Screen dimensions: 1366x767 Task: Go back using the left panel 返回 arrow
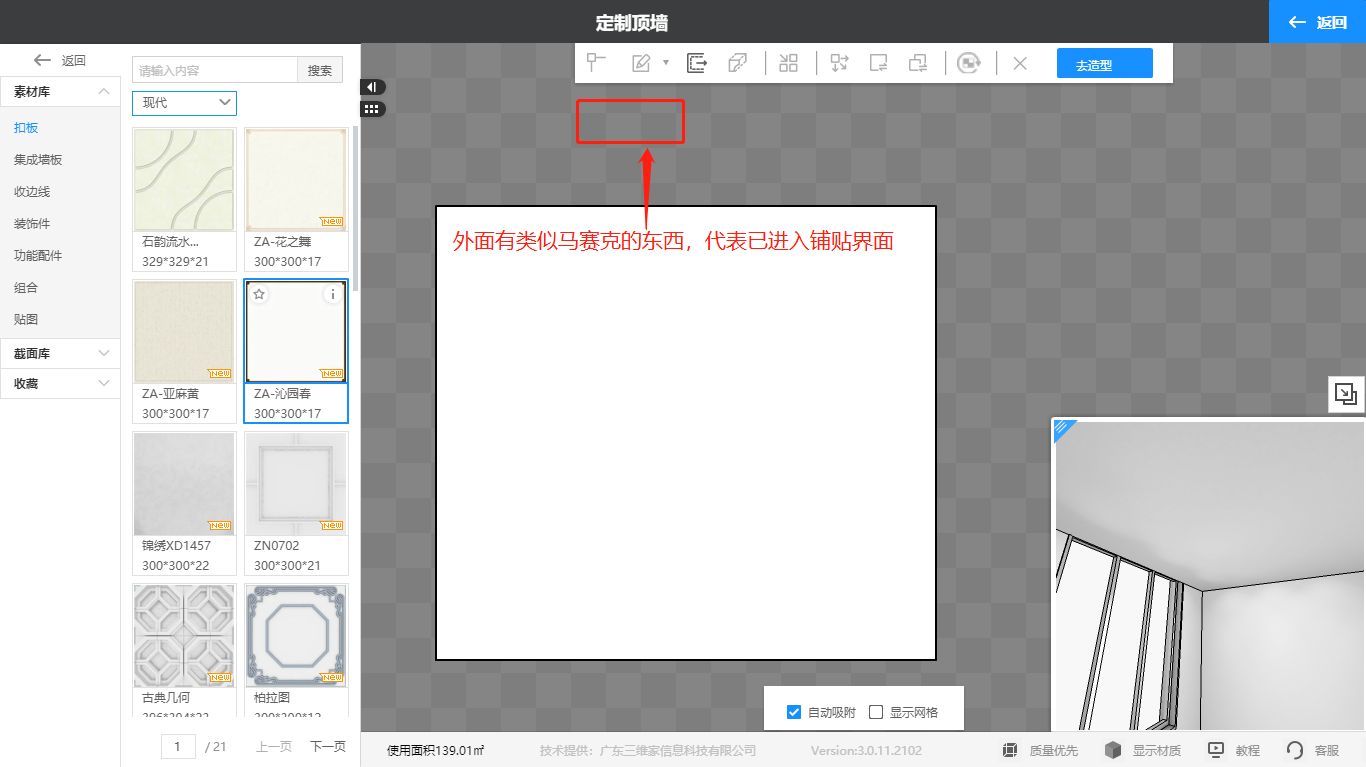coord(60,60)
